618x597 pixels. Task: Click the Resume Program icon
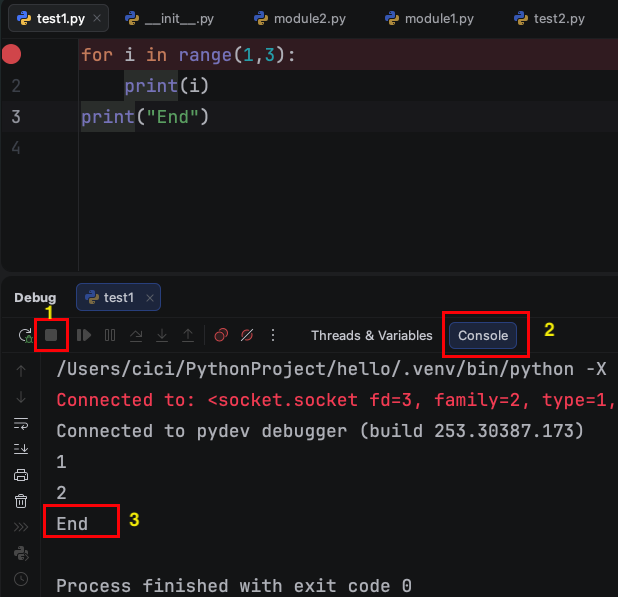84,336
